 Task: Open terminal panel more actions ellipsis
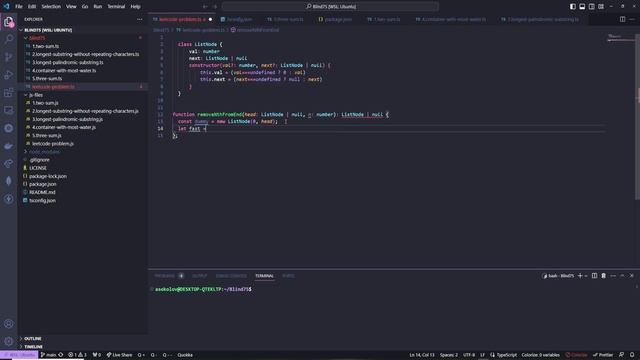[x=613, y=276]
